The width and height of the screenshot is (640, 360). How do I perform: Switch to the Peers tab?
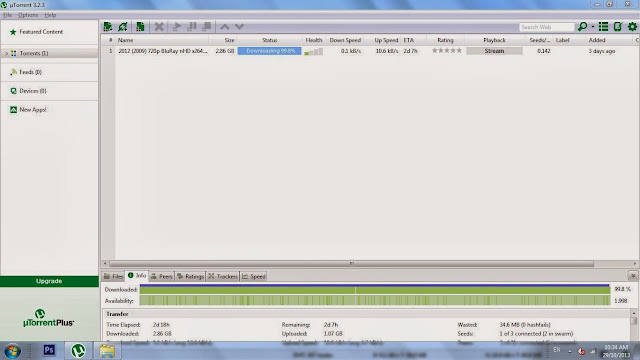pyautogui.click(x=162, y=276)
